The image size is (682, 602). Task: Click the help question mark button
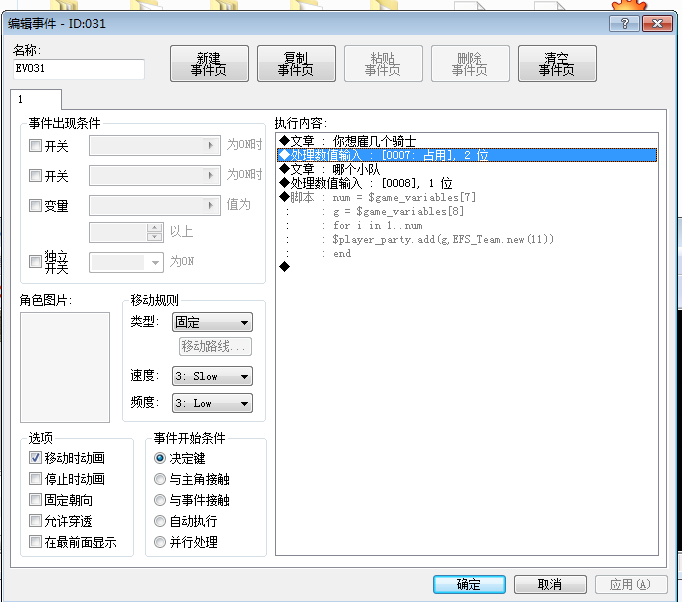[624, 23]
